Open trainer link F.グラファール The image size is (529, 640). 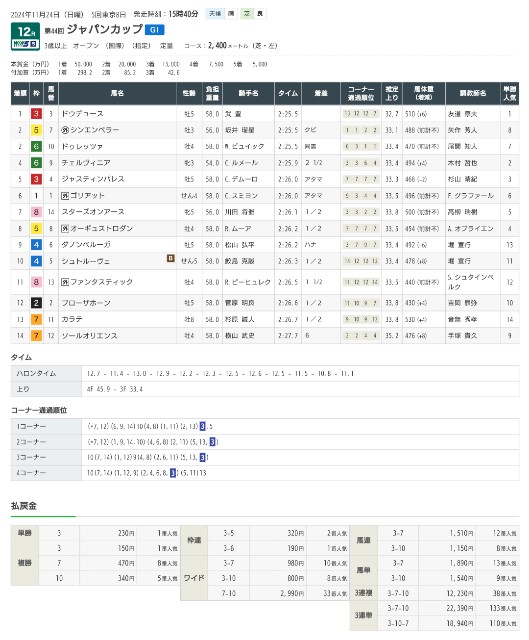pyautogui.click(x=471, y=196)
